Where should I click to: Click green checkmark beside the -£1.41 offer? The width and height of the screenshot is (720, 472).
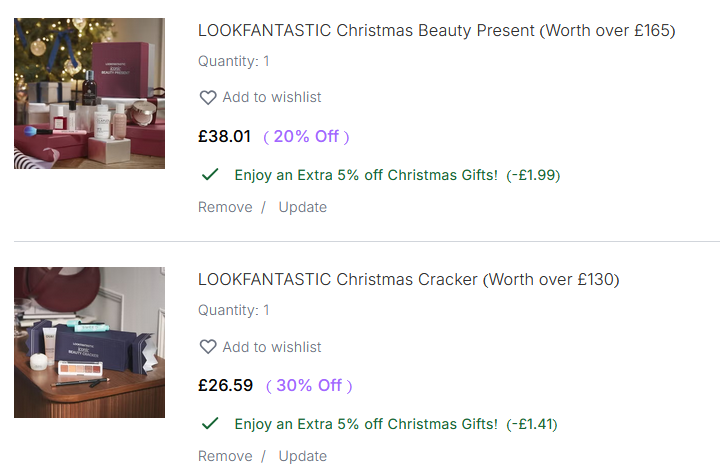(210, 424)
